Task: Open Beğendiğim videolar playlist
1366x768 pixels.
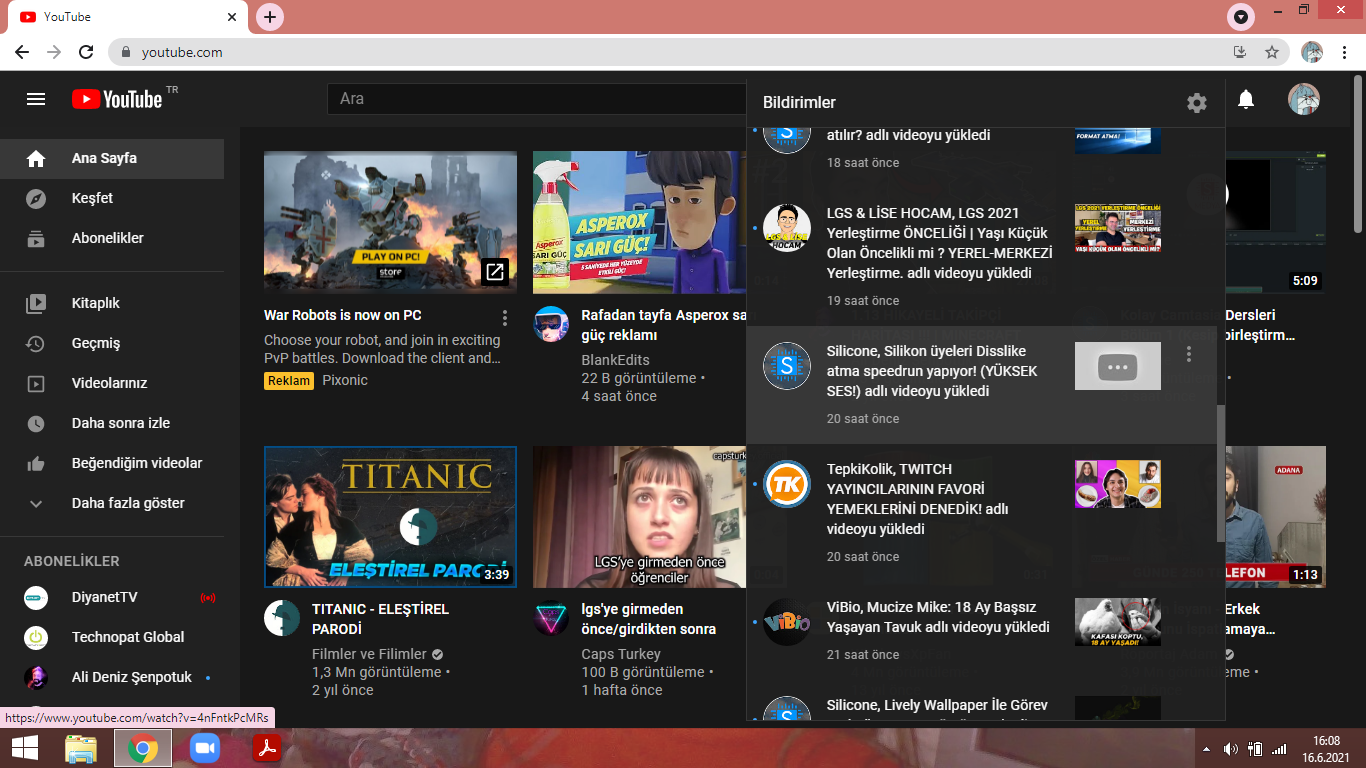Action: pos(112,463)
